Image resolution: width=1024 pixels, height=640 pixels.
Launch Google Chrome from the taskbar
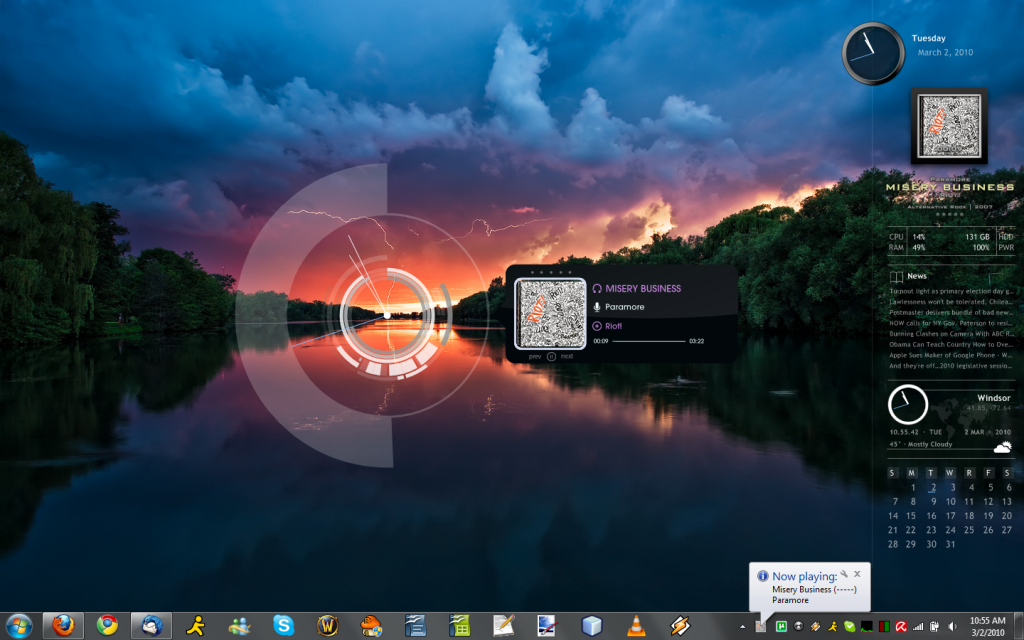click(107, 626)
